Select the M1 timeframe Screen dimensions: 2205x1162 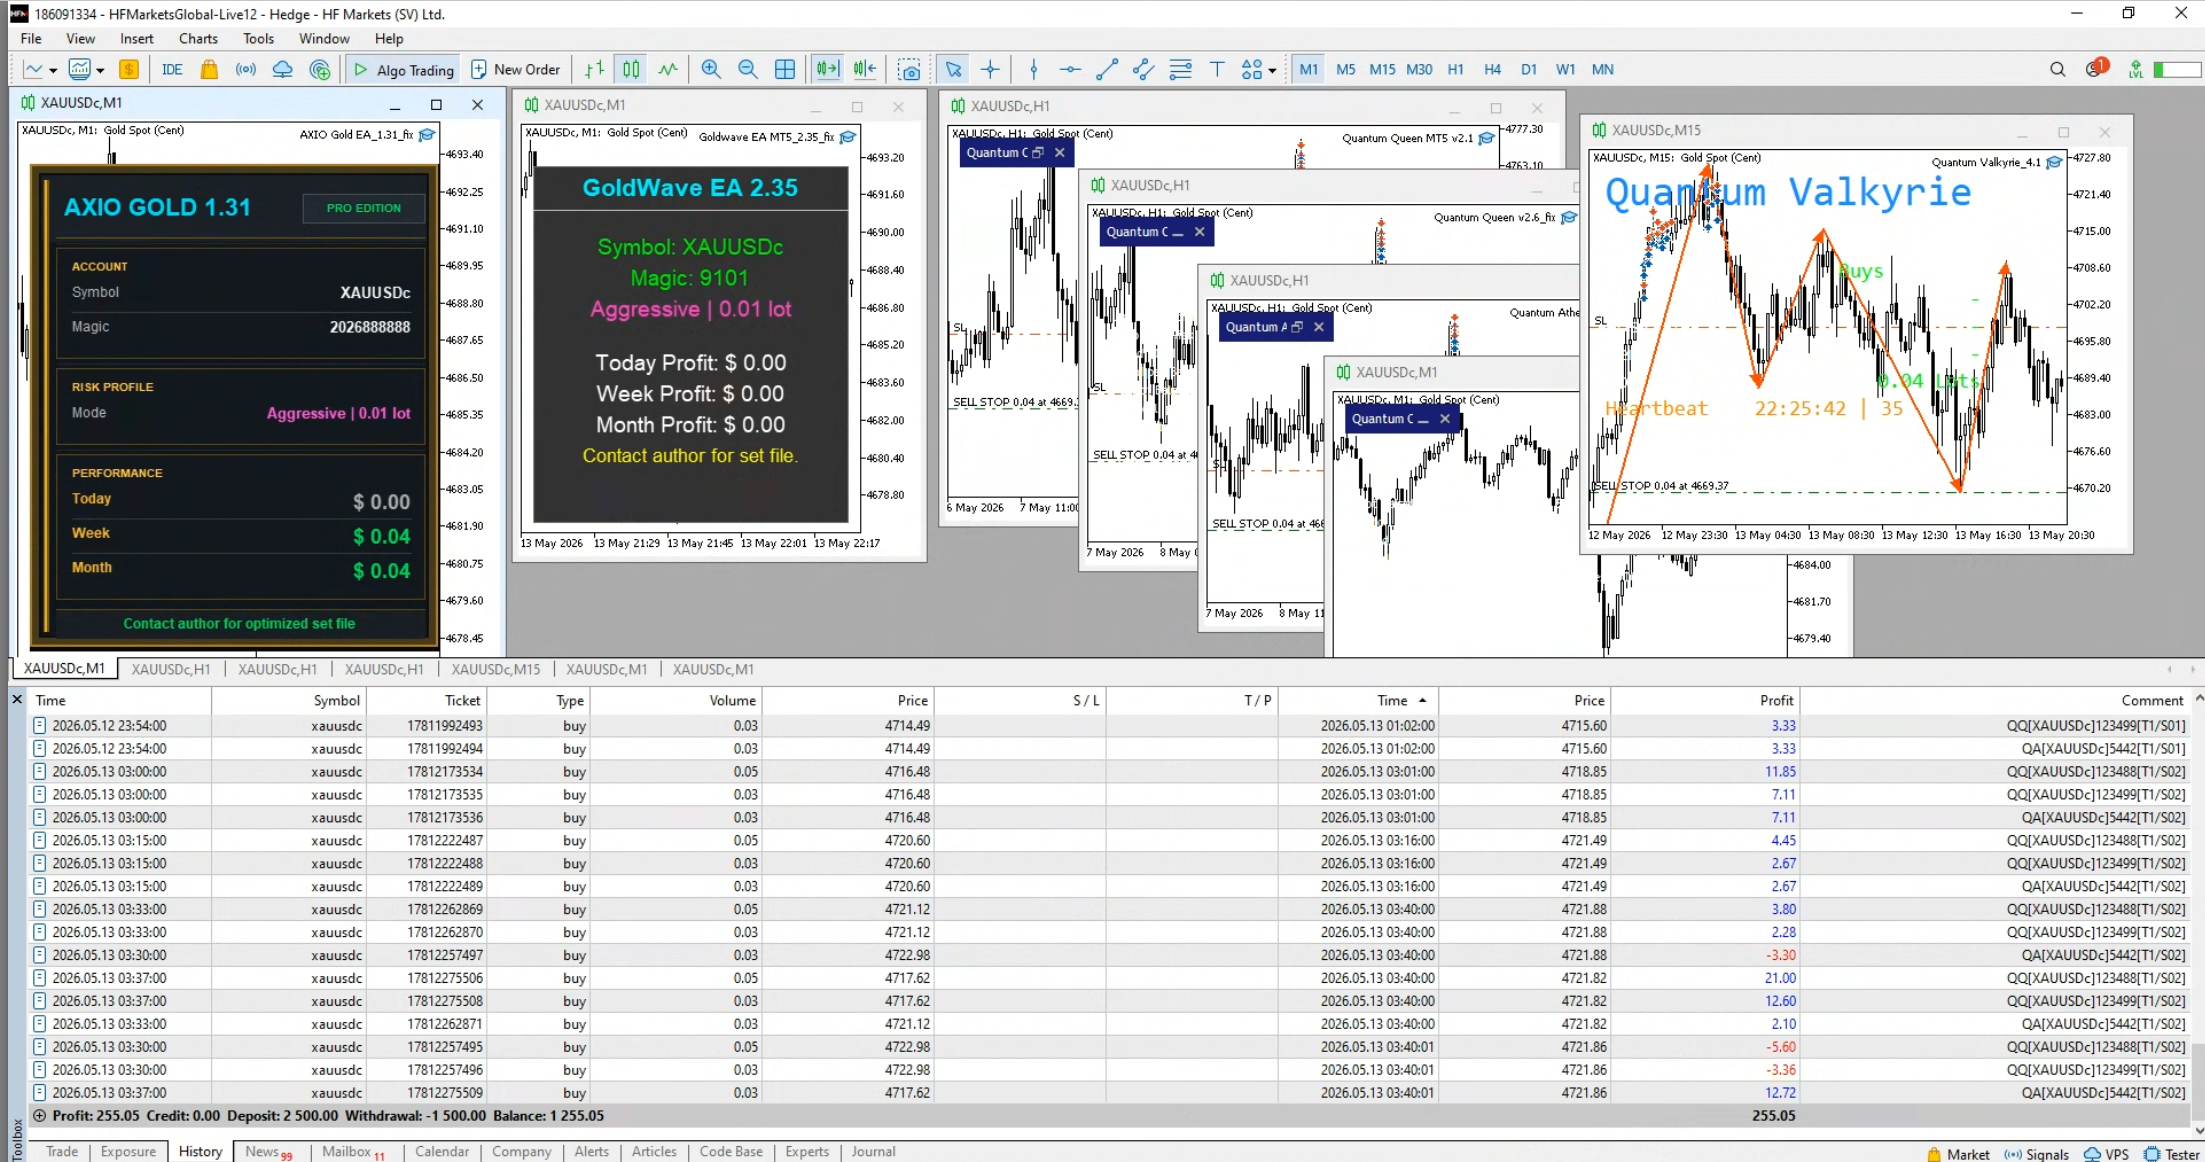pos(1309,69)
